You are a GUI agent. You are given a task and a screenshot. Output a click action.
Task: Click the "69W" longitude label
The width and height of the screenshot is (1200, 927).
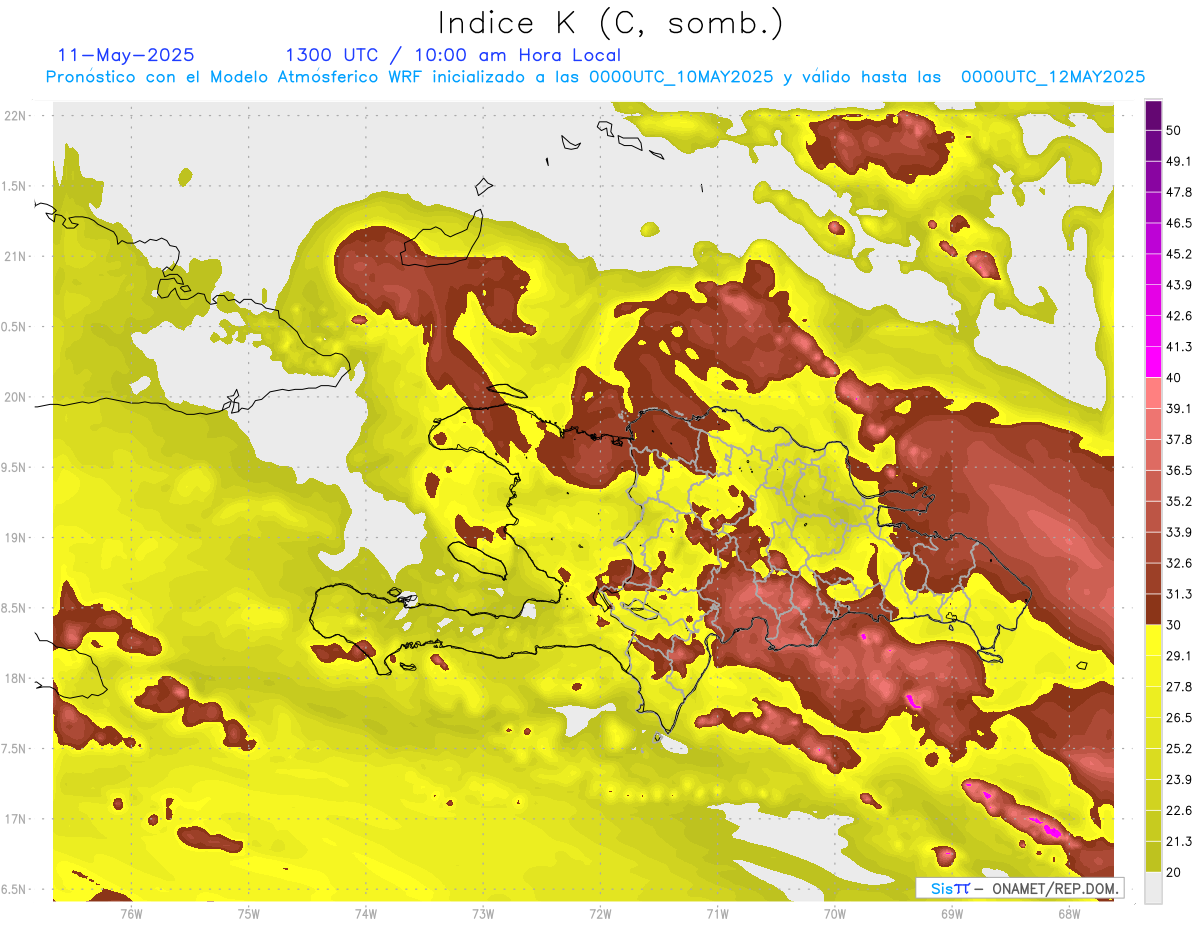952,914
